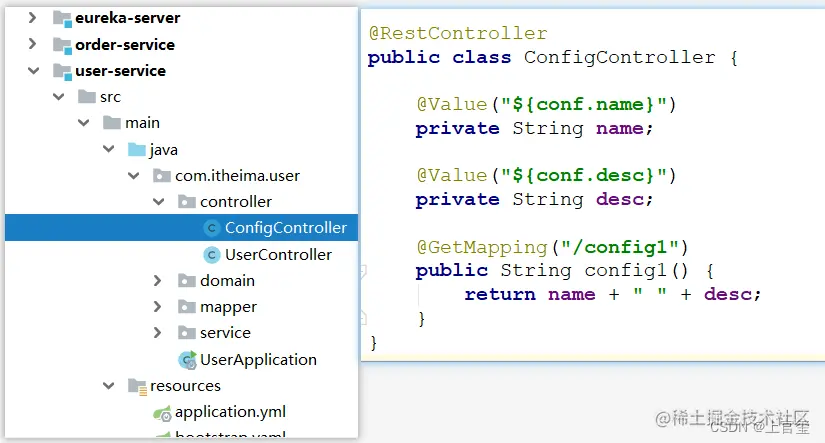The width and height of the screenshot is (825, 443).
Task: Collapse the java folder
Action: click(108, 149)
